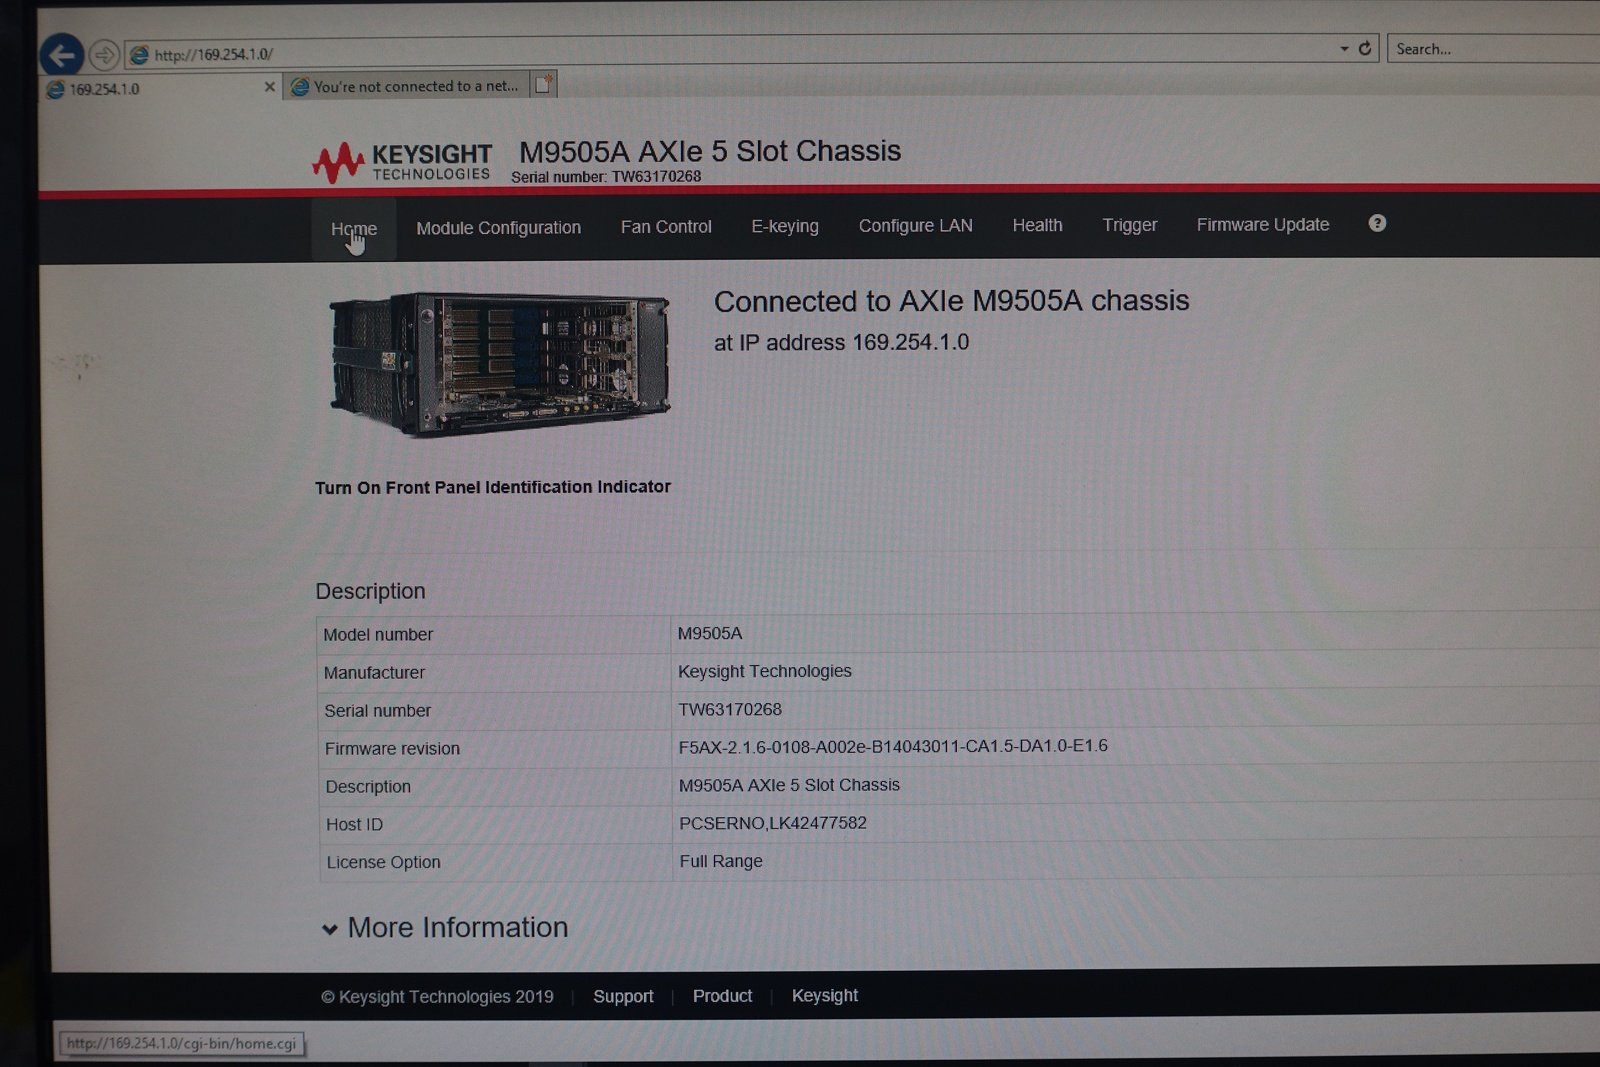Click the 'License Option' row label
Viewport: 1600px width, 1067px height.
coord(383,862)
